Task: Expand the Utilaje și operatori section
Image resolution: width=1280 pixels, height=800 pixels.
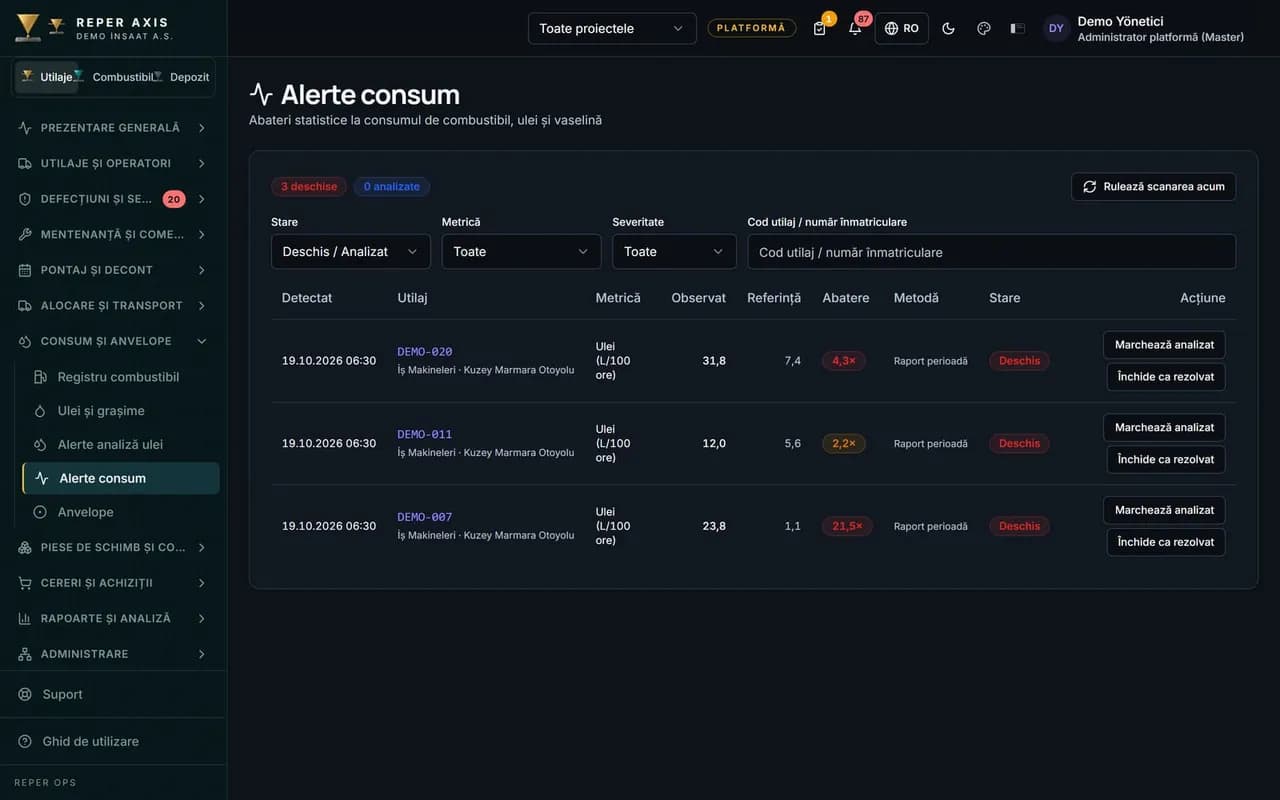Action: 112,163
